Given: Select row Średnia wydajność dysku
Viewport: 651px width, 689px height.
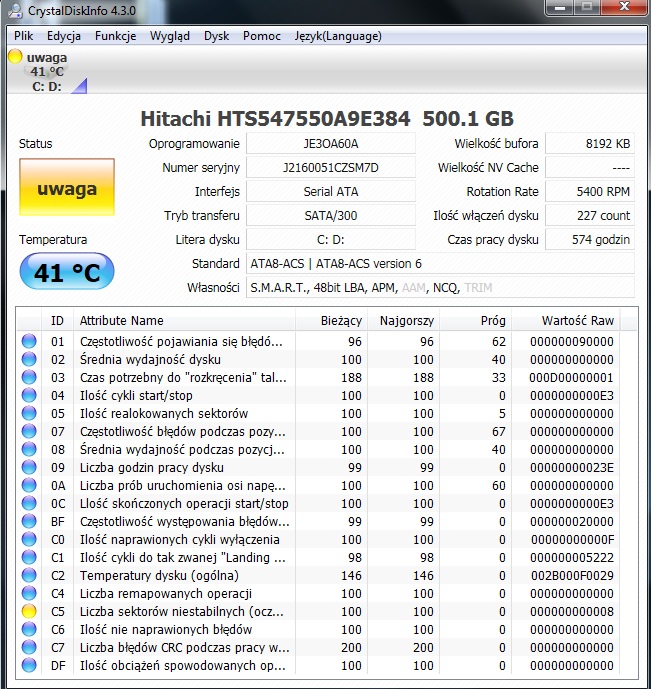Looking at the screenshot, I should click(x=318, y=359).
